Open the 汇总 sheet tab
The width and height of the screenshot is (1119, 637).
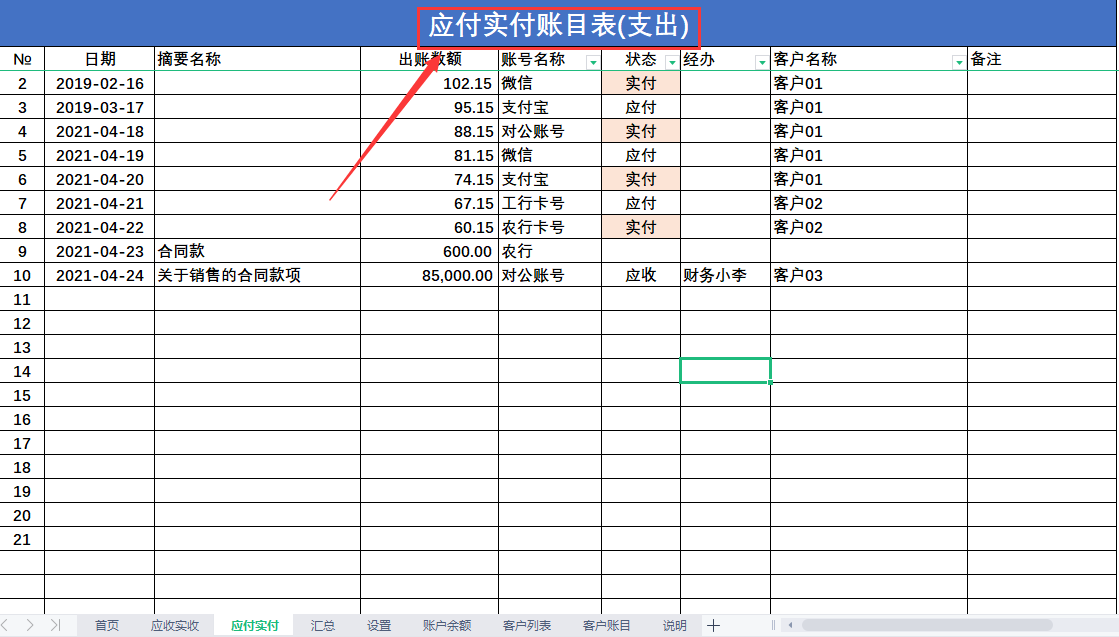tap(323, 626)
